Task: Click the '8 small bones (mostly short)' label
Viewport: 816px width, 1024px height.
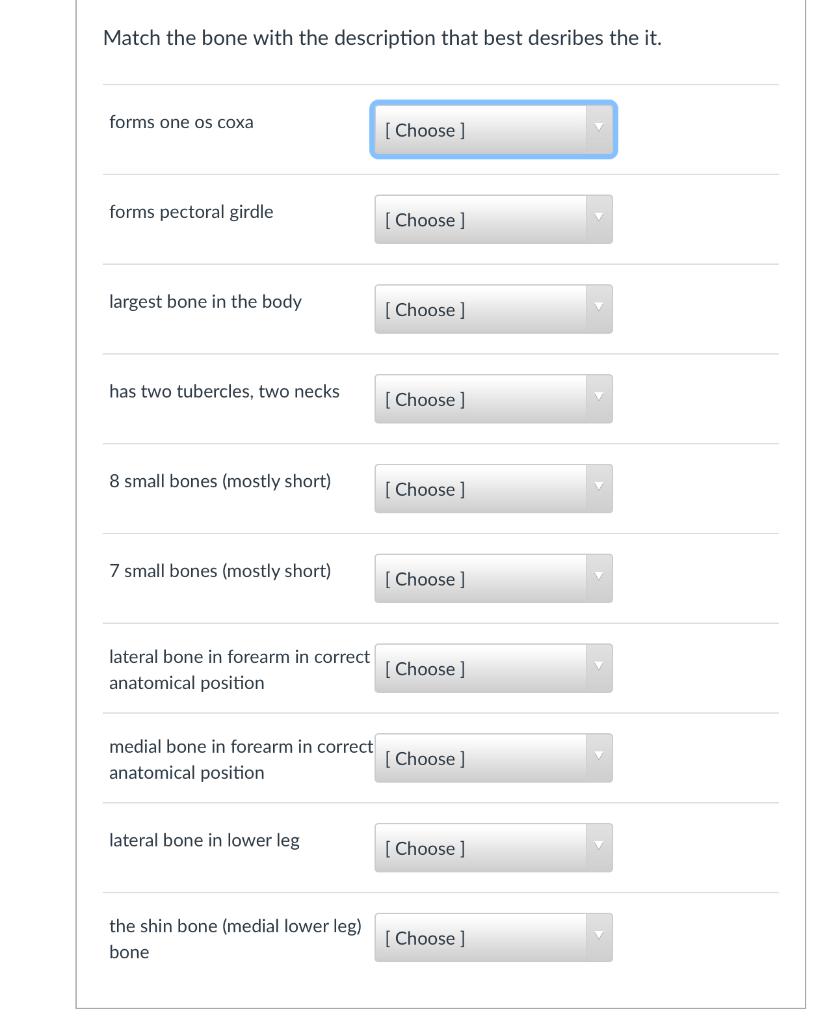Action: 220,481
